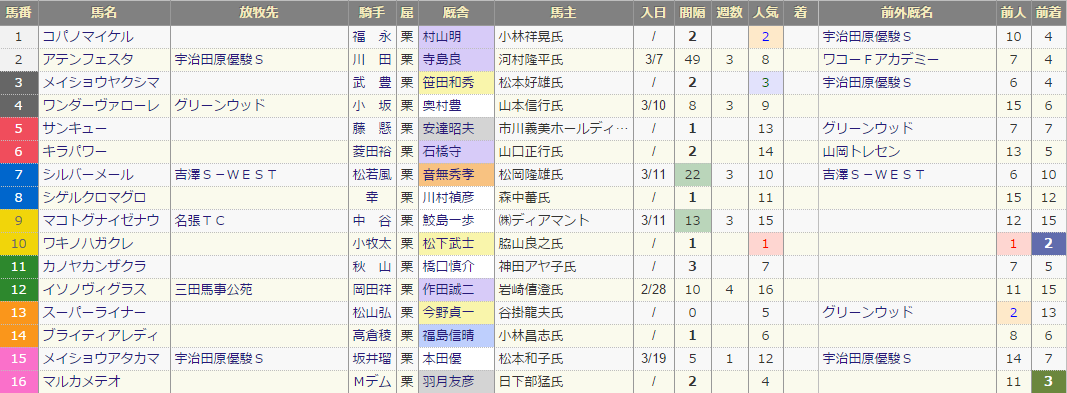Click the 騎手 column header
Screen dimensions: 1067x393
[x=372, y=13]
